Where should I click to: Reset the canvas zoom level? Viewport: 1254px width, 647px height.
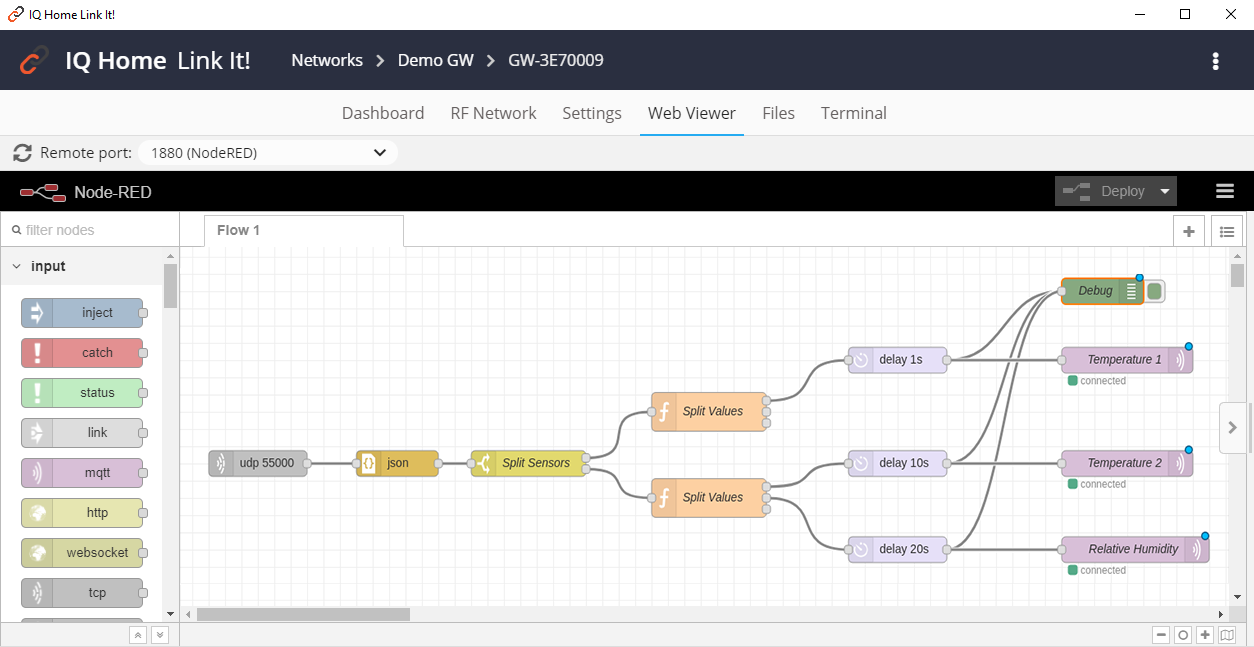click(x=1183, y=635)
